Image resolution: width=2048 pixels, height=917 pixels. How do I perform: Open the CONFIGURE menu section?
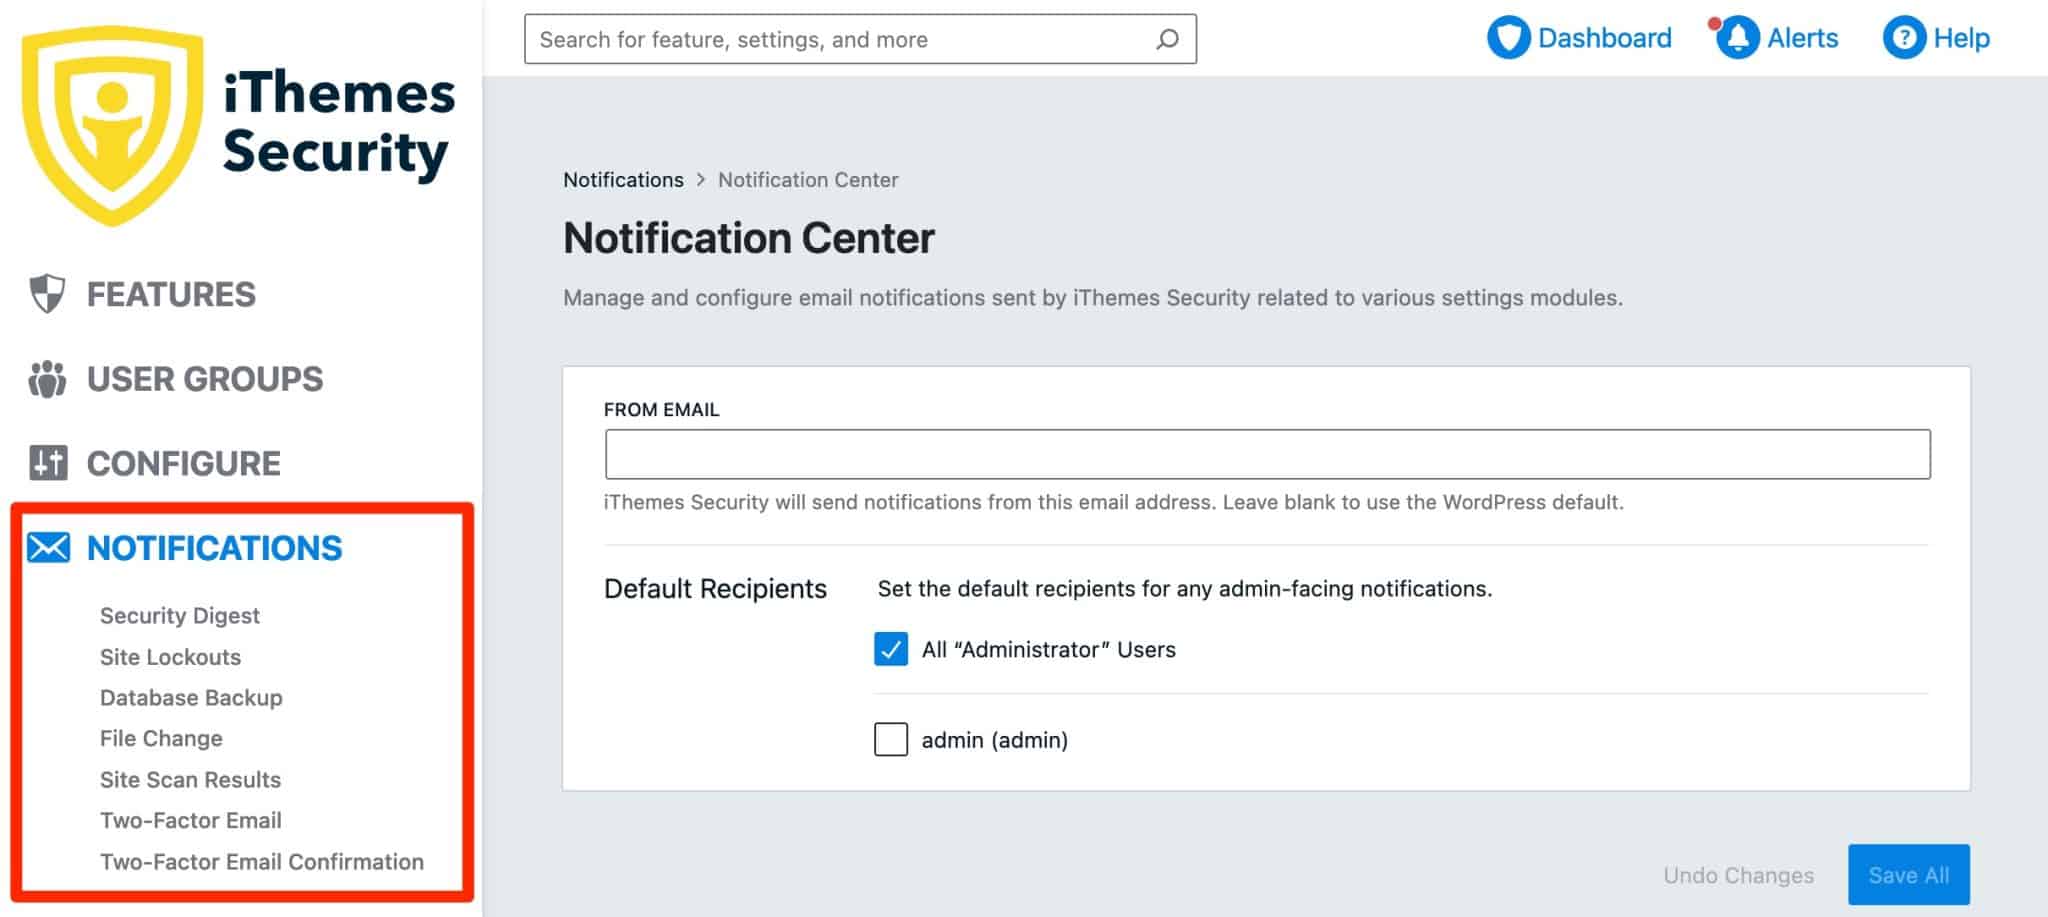[x=184, y=463]
